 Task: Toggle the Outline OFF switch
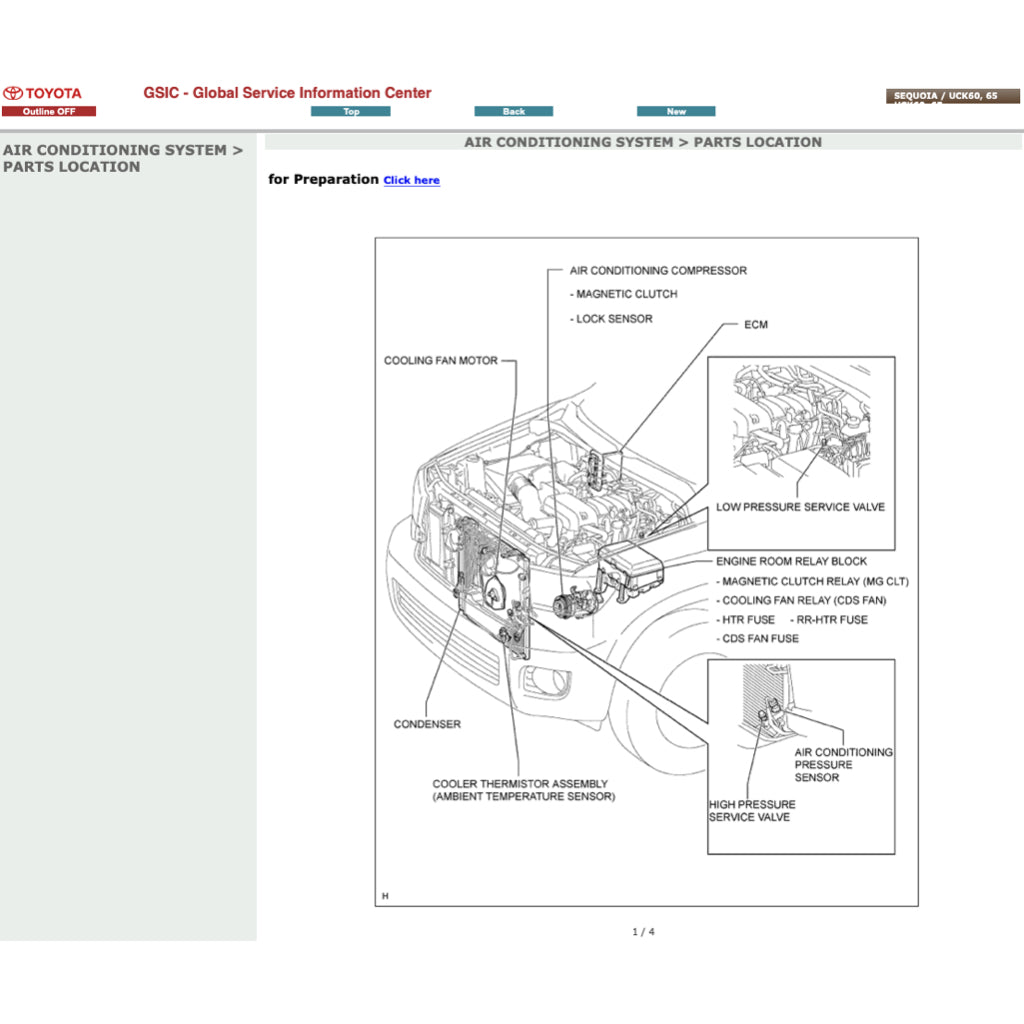50,110
